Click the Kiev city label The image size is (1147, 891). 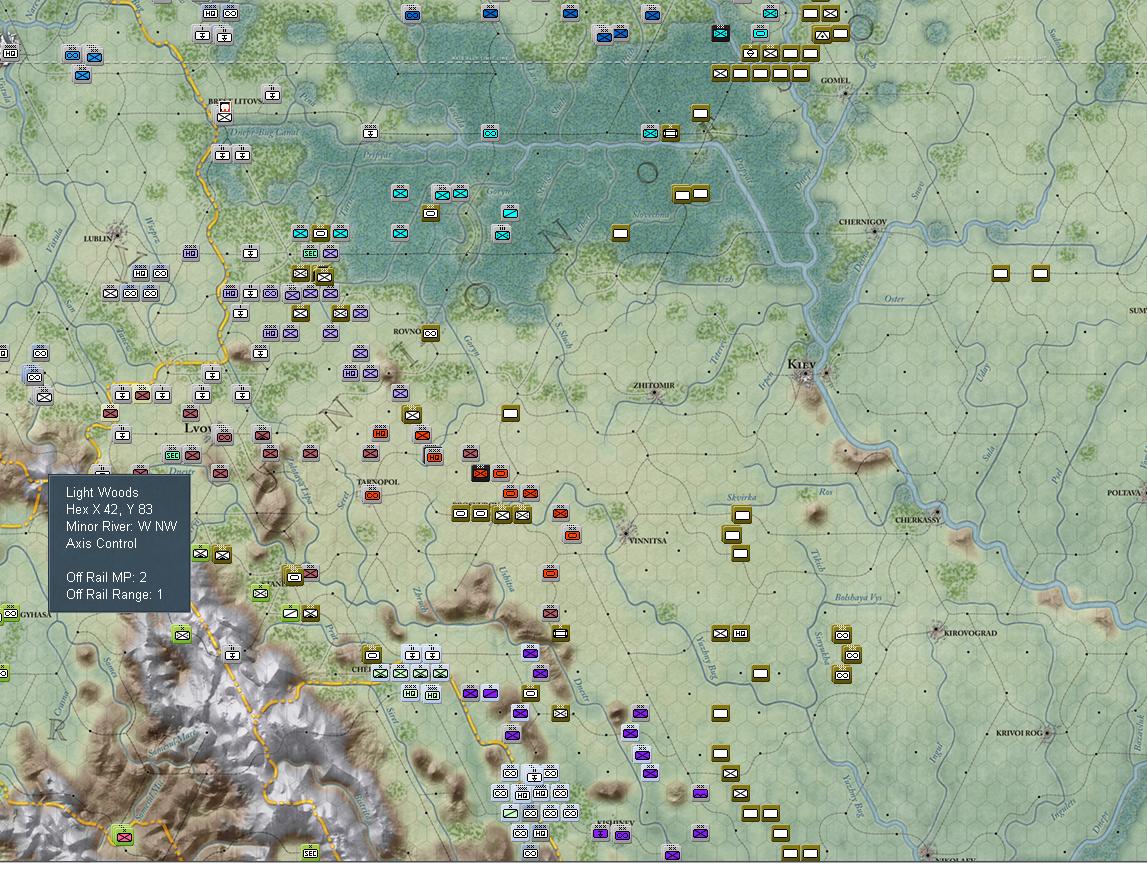[802, 364]
